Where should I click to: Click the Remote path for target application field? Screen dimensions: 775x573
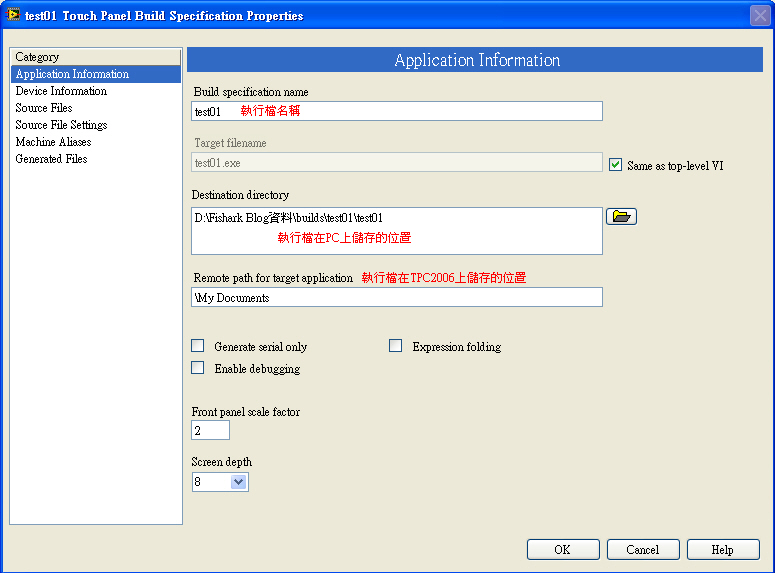[x=397, y=297]
